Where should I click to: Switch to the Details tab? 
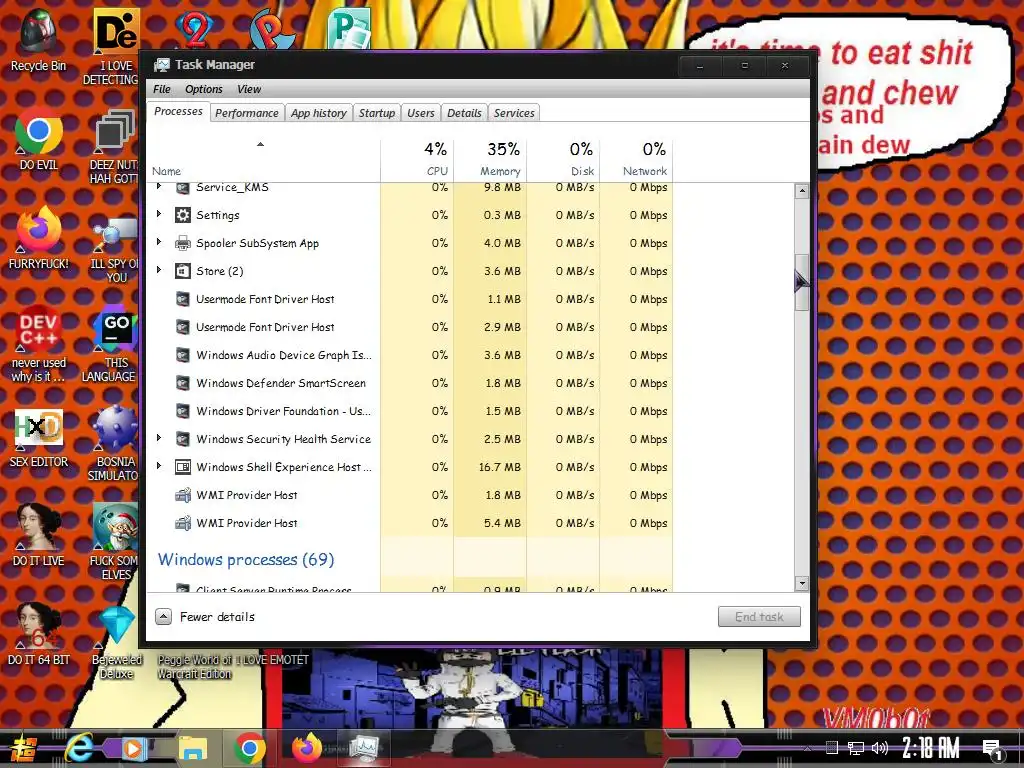(464, 113)
